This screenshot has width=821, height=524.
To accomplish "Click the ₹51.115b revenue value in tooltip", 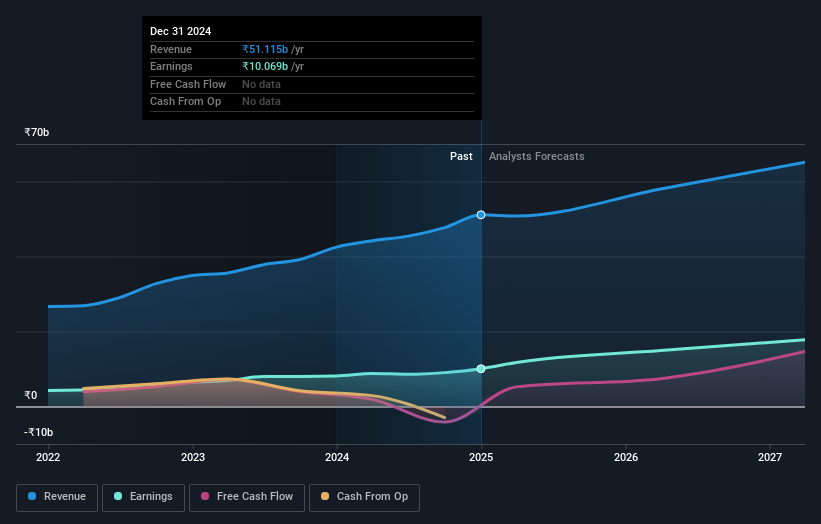I will click(265, 49).
